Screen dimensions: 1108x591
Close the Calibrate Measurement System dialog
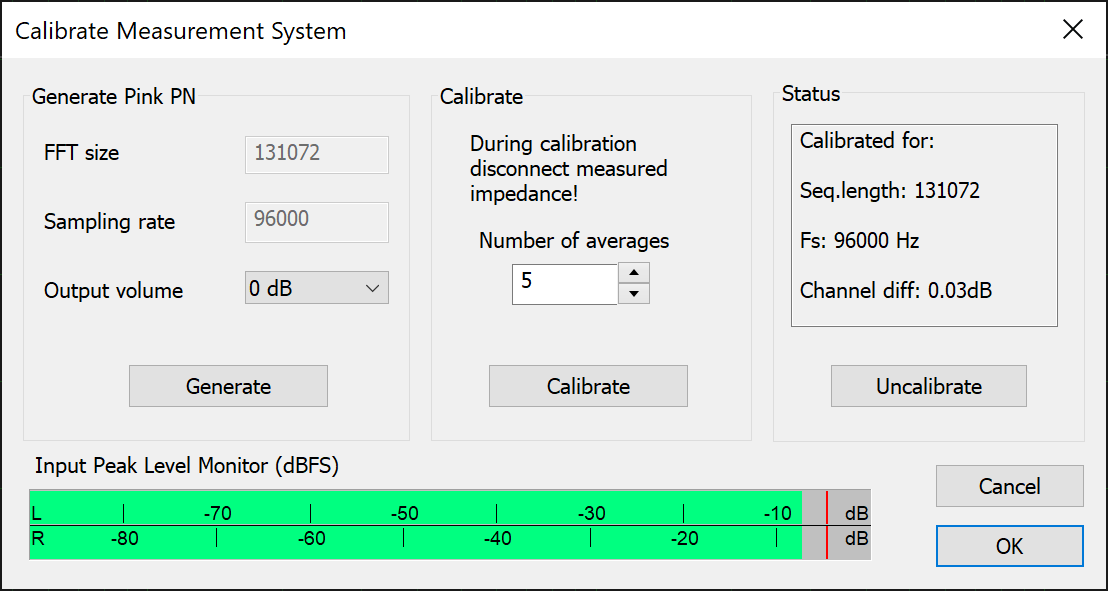coord(1073,29)
